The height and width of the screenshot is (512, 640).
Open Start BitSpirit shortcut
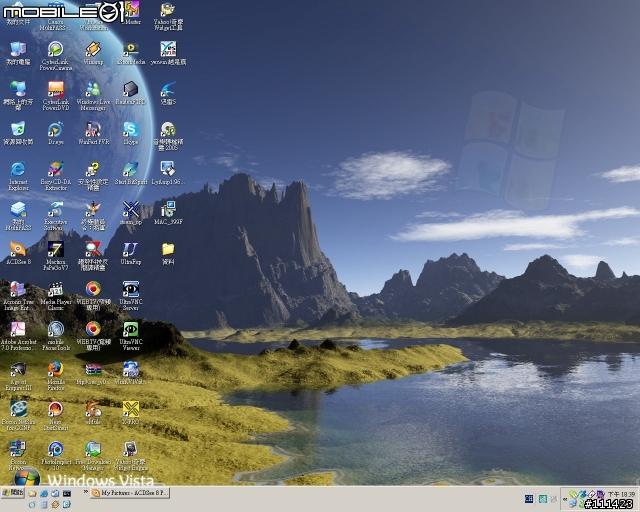pos(131,173)
